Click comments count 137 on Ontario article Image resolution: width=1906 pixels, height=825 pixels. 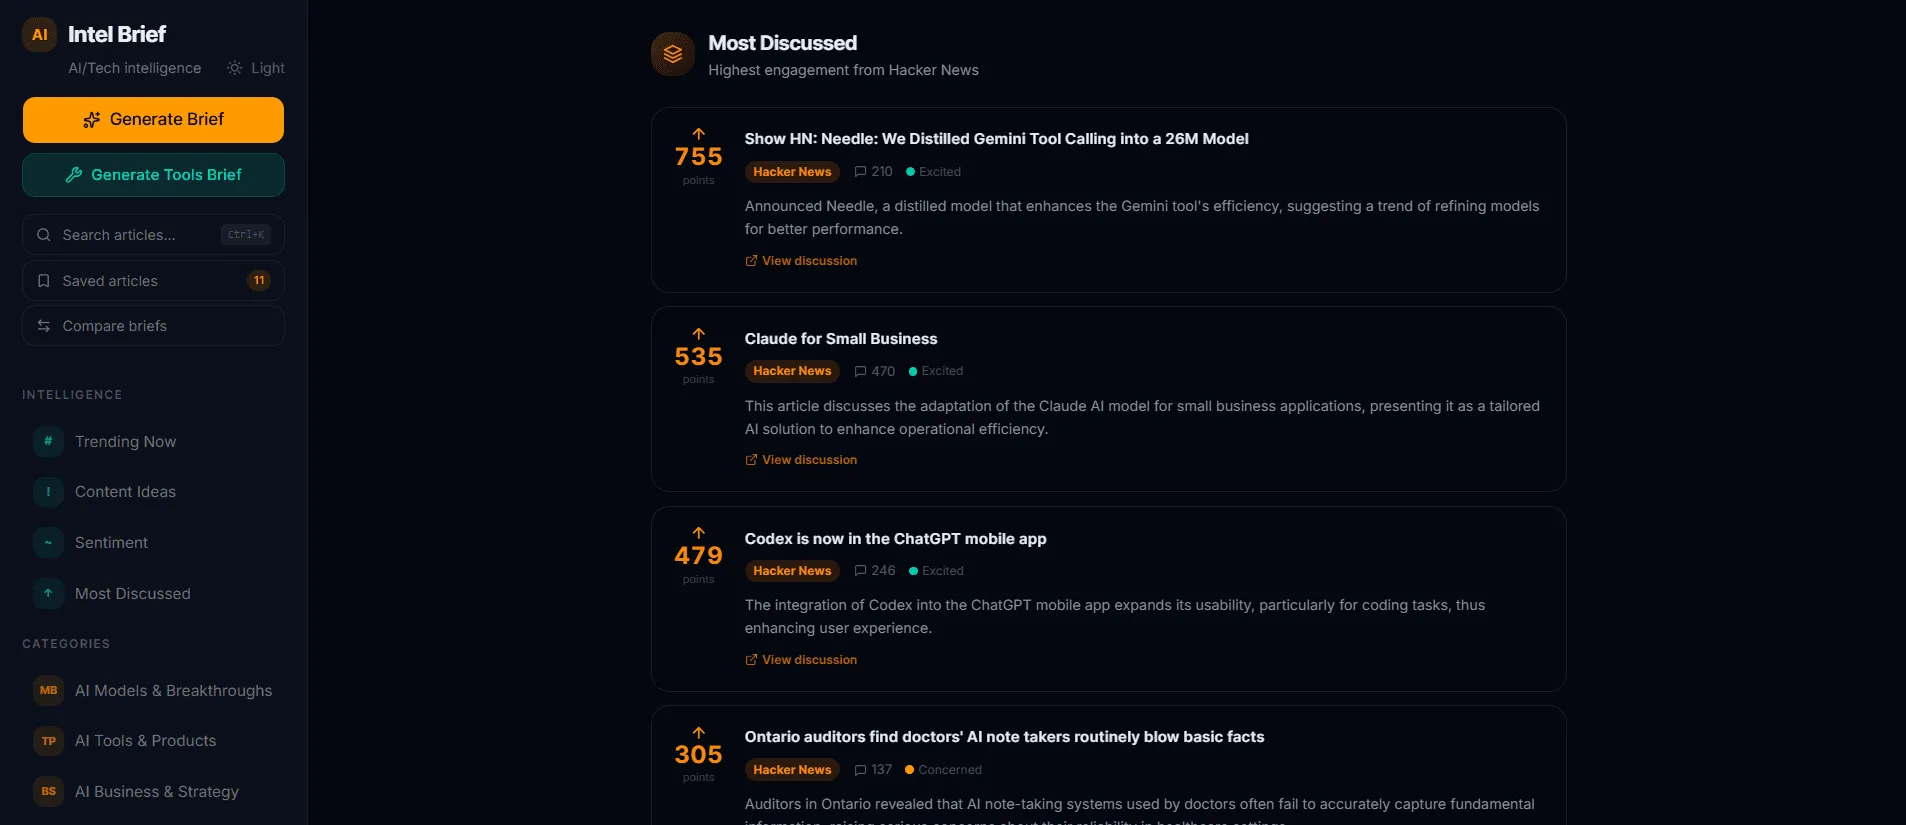tap(873, 770)
